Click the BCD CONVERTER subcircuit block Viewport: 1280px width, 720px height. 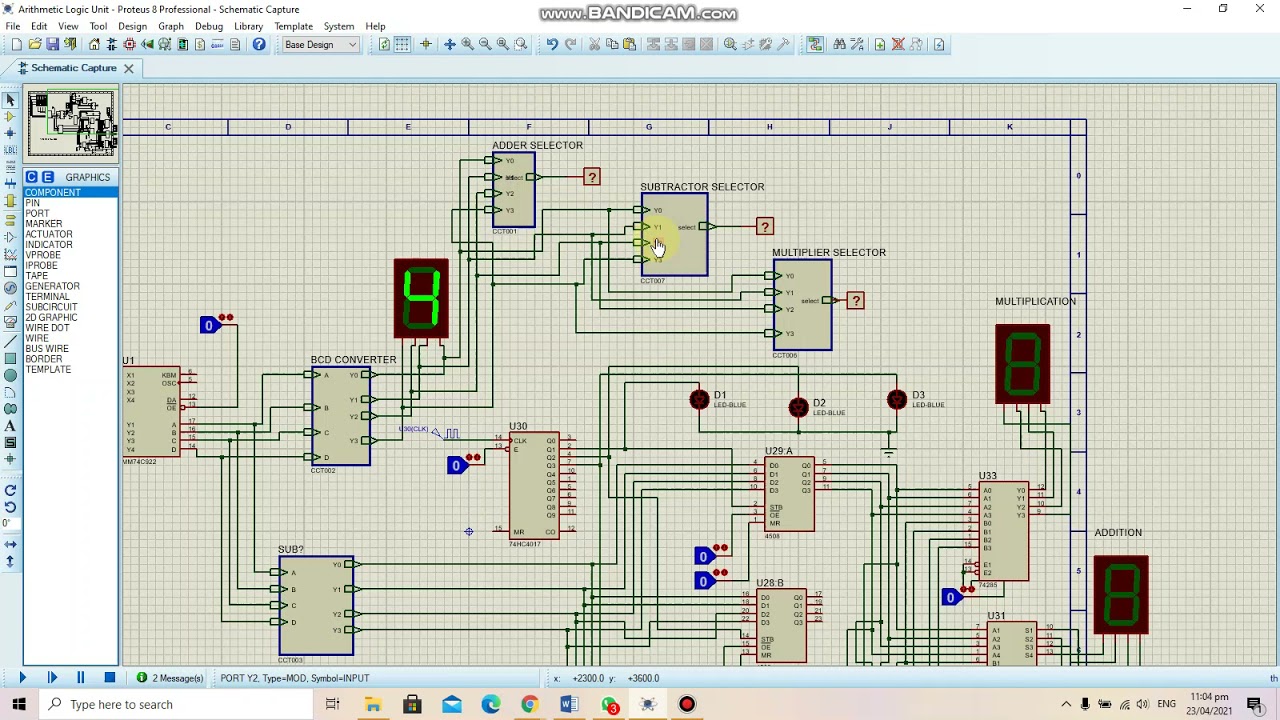340,416
